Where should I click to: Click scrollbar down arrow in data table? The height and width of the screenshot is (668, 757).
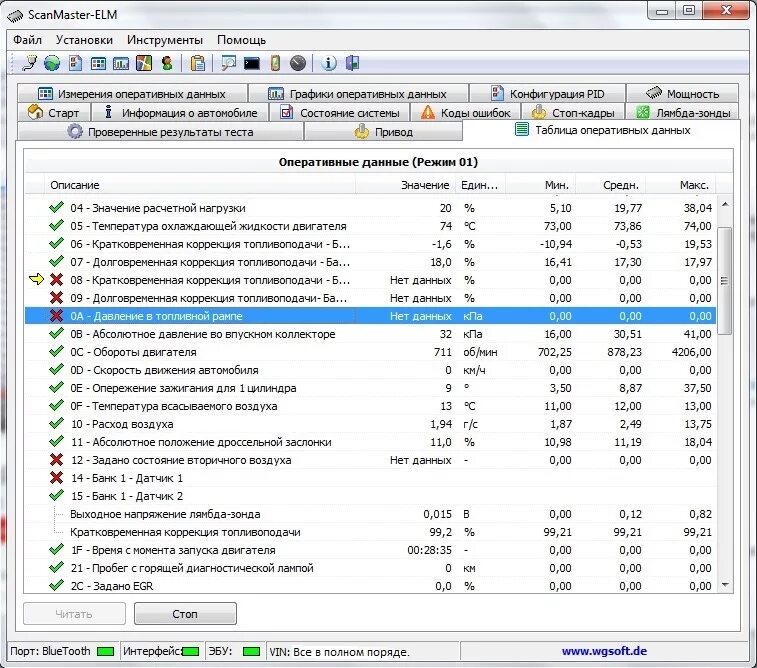point(725,585)
